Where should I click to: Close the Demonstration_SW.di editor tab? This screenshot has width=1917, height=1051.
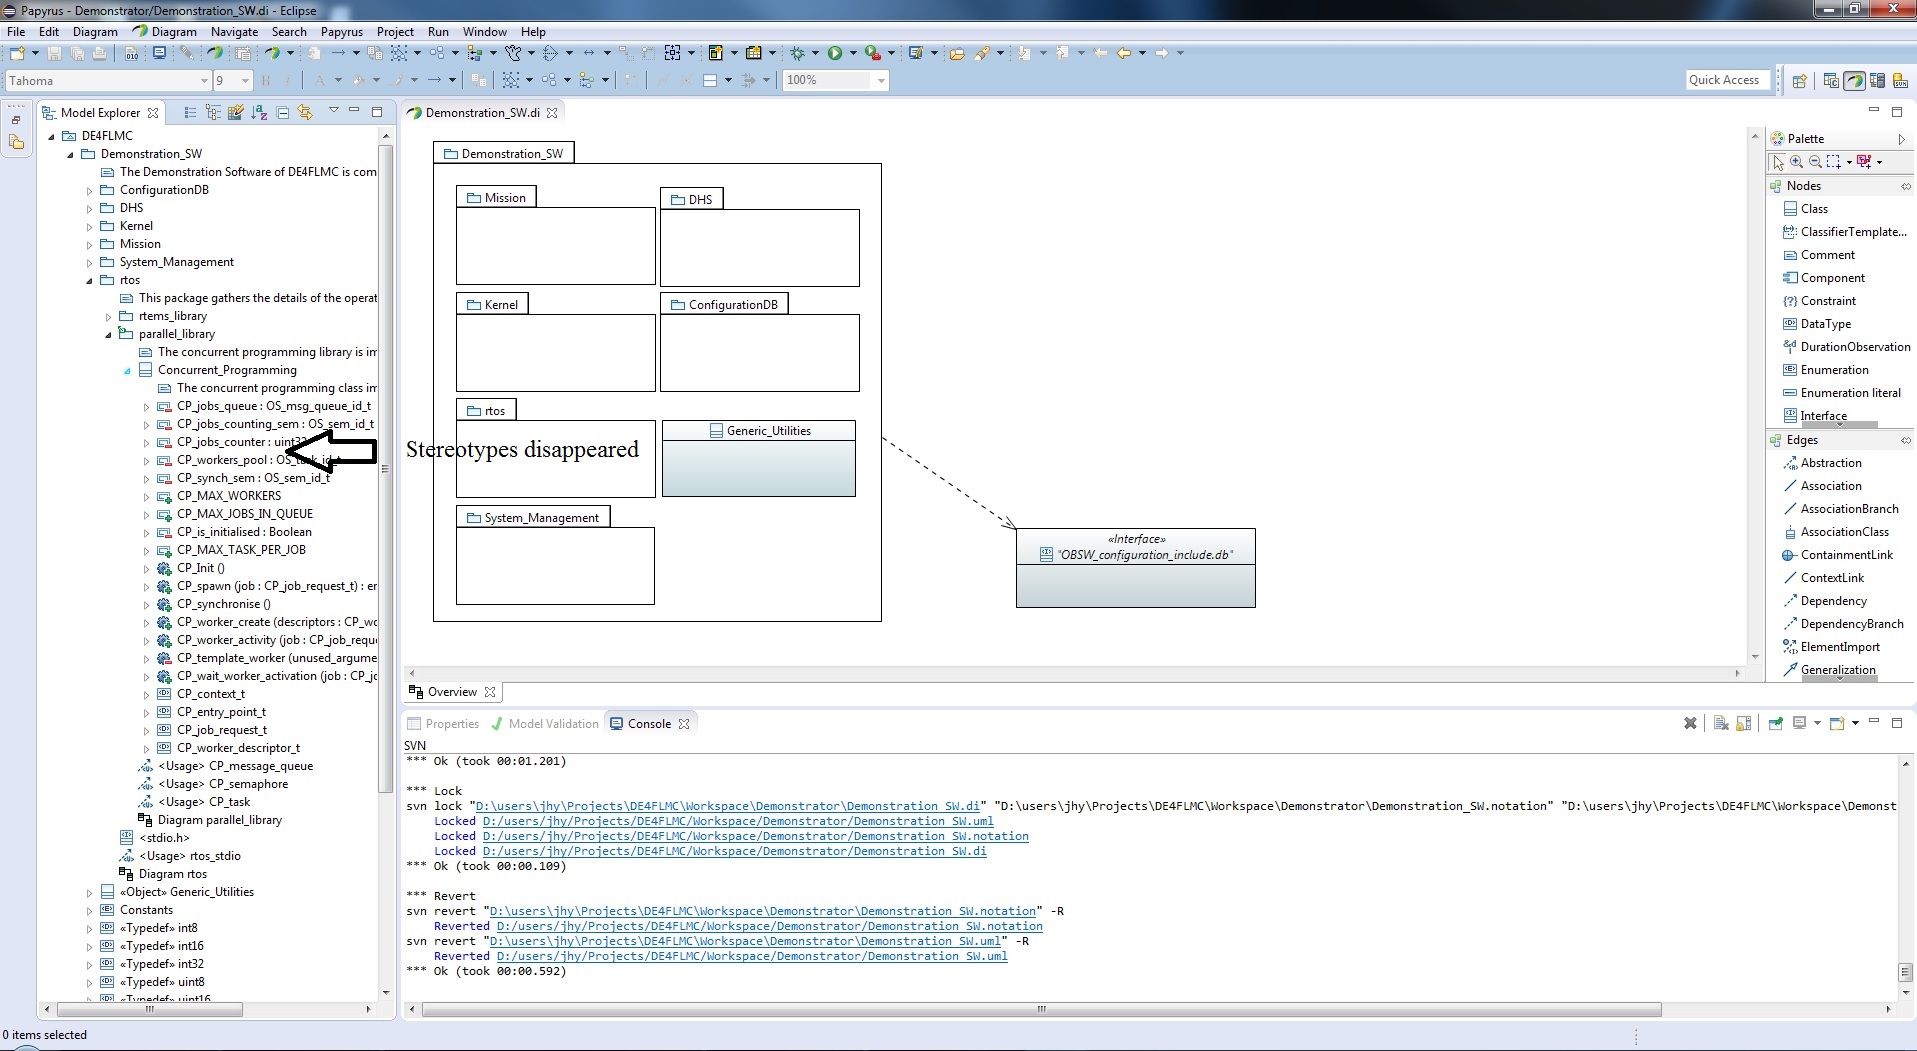pyautogui.click(x=552, y=113)
